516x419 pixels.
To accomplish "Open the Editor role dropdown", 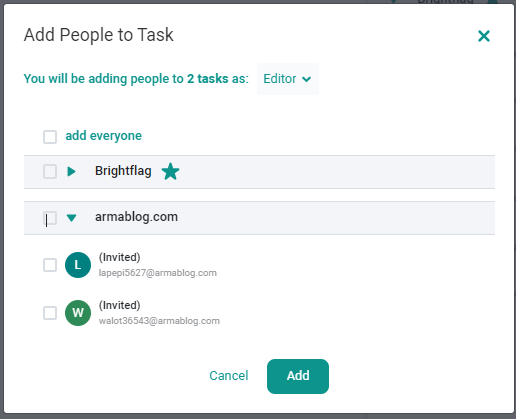I will point(288,79).
